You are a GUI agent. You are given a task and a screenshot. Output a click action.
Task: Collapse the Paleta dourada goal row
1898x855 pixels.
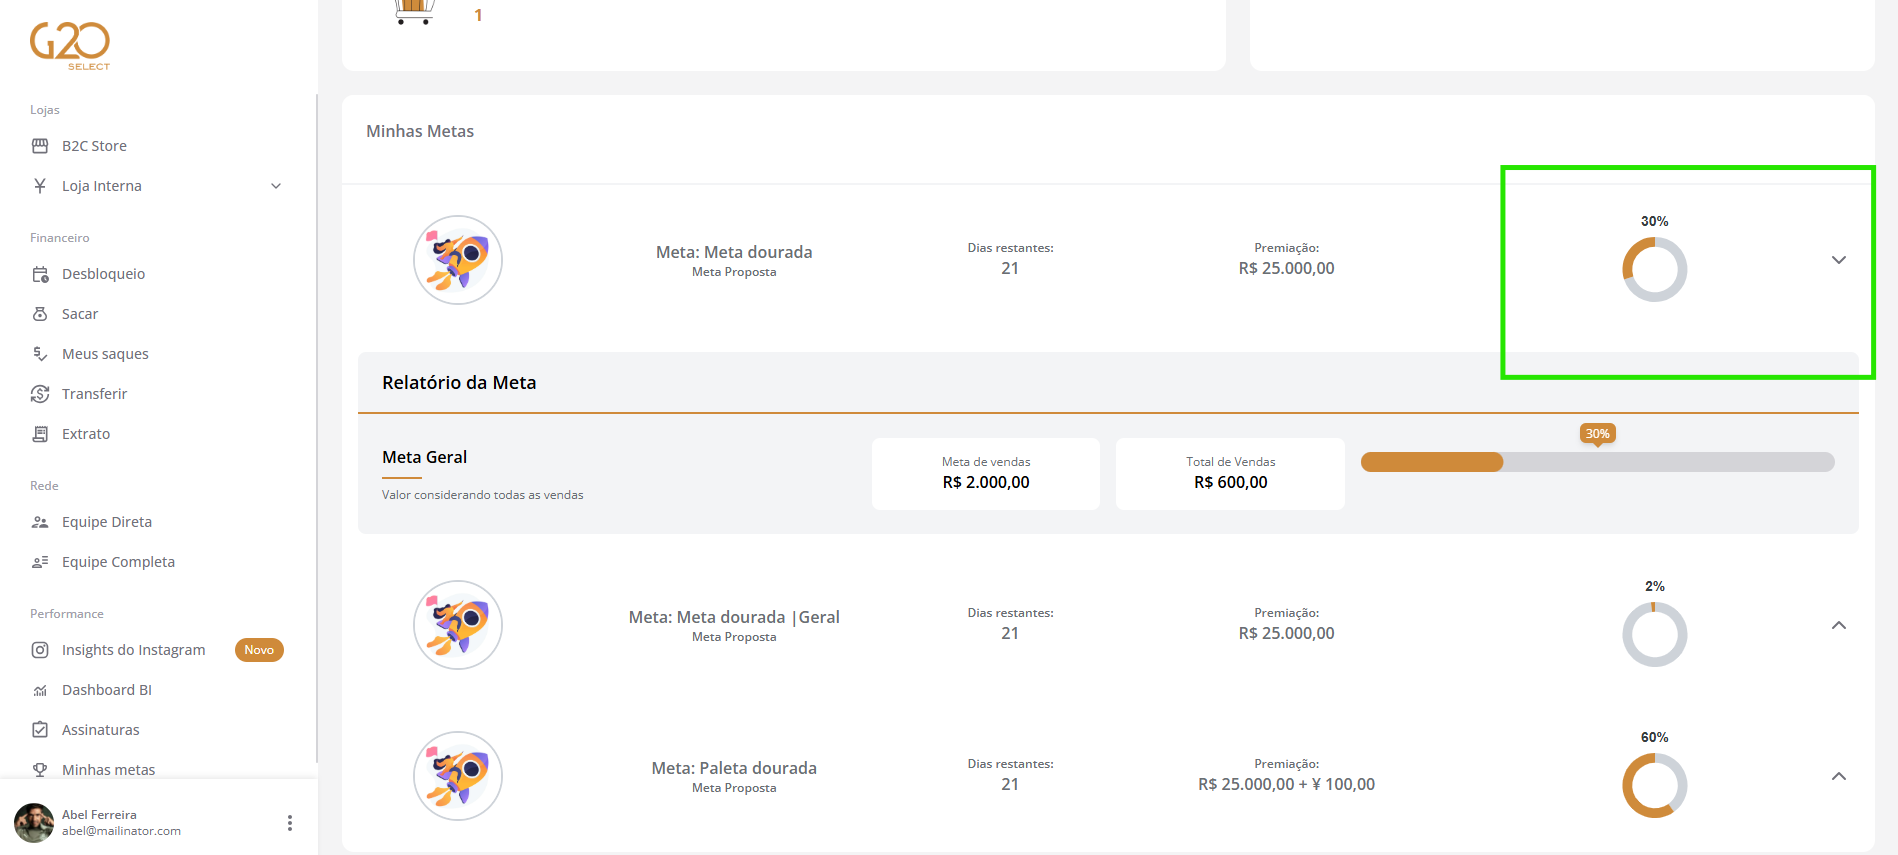click(1838, 776)
